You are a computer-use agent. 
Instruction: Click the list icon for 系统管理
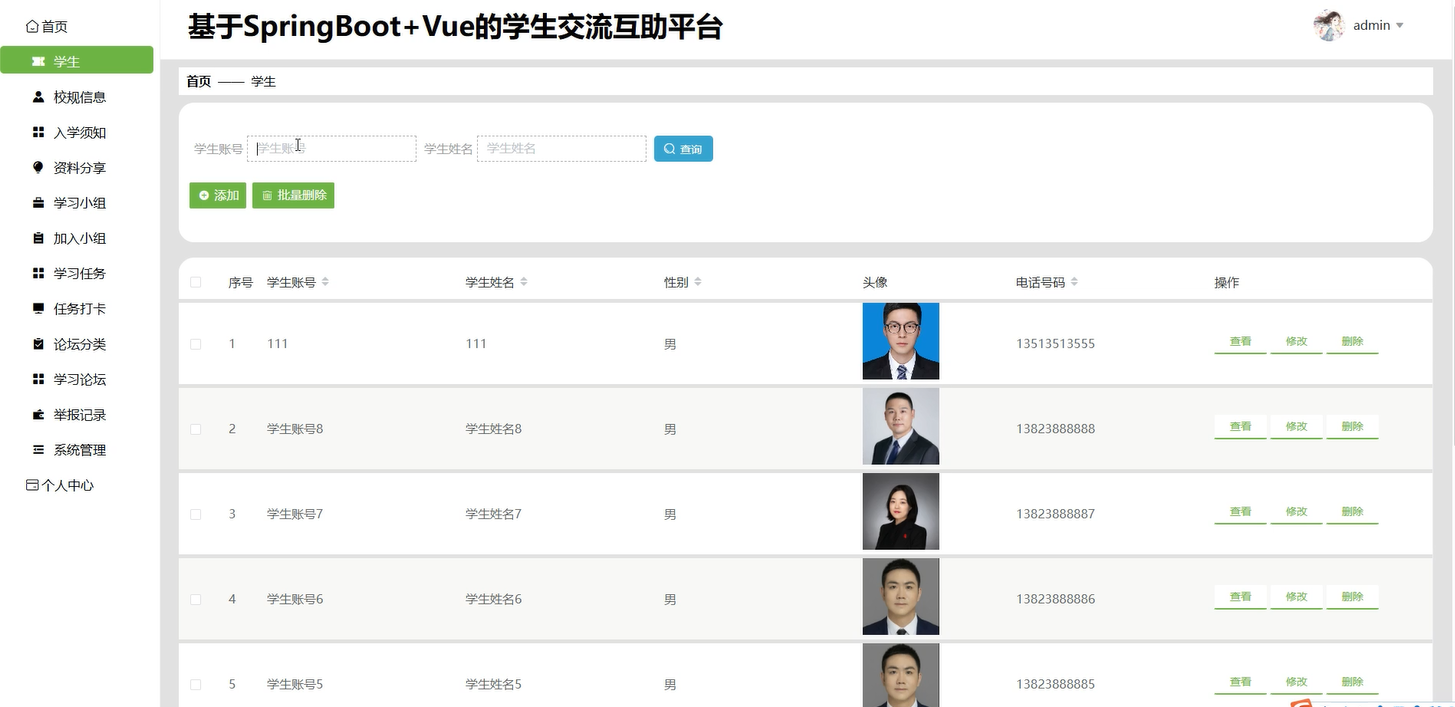pos(38,450)
